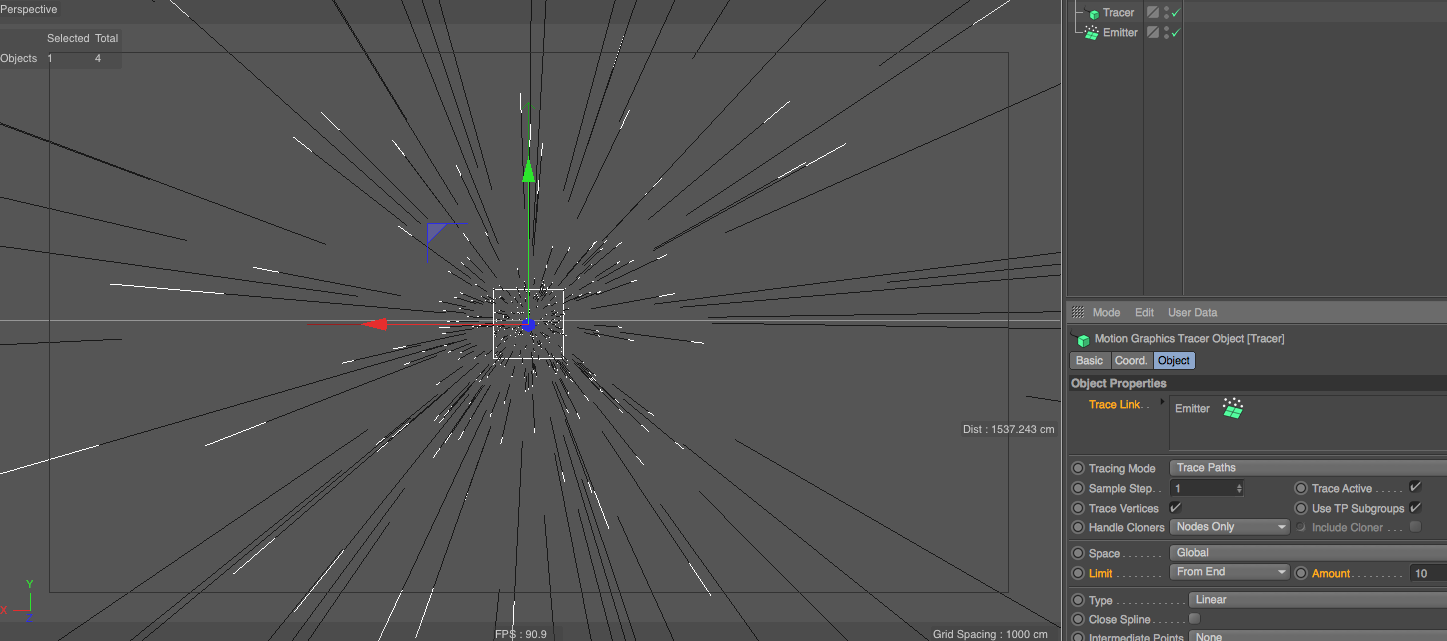The width and height of the screenshot is (1447, 641).
Task: Click the orange Amount label
Action: (x=1331, y=573)
